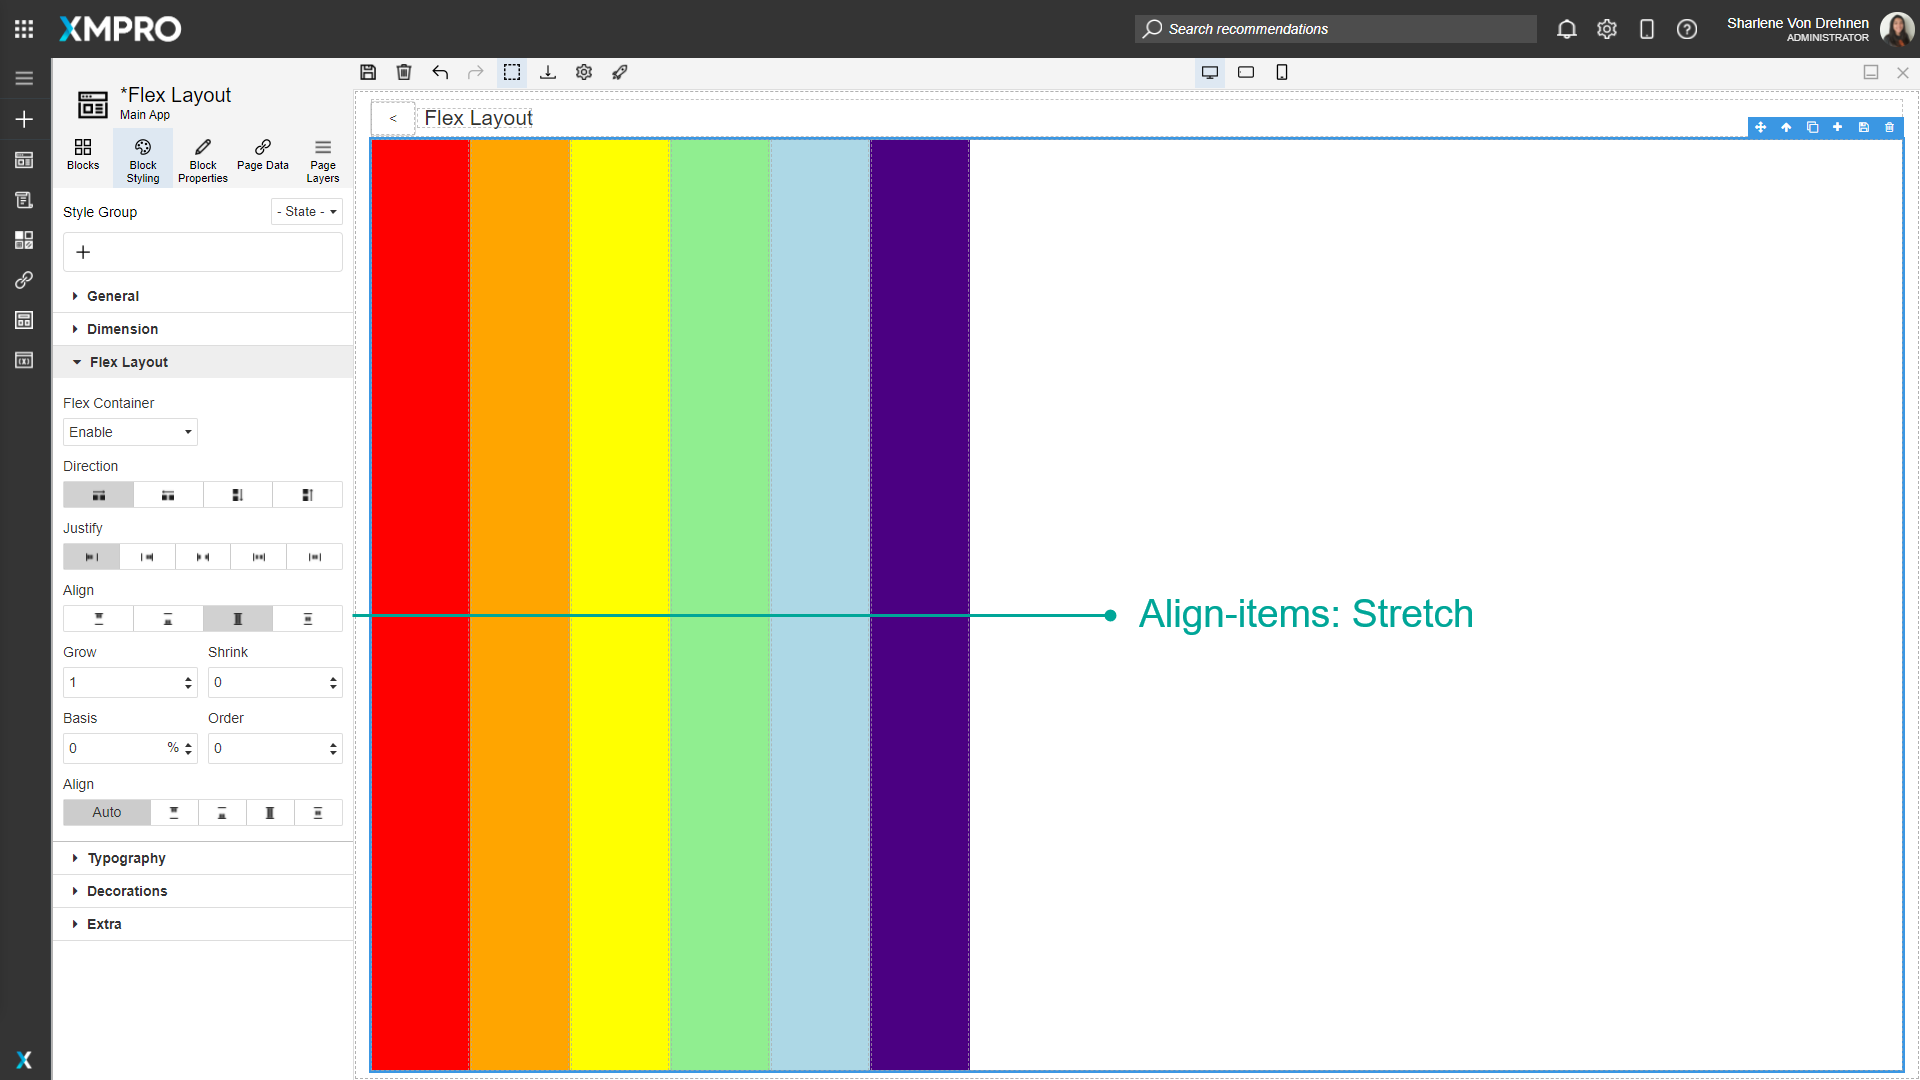Open the Blocks panel
Image resolution: width=1920 pixels, height=1080 pixels.
[82, 158]
